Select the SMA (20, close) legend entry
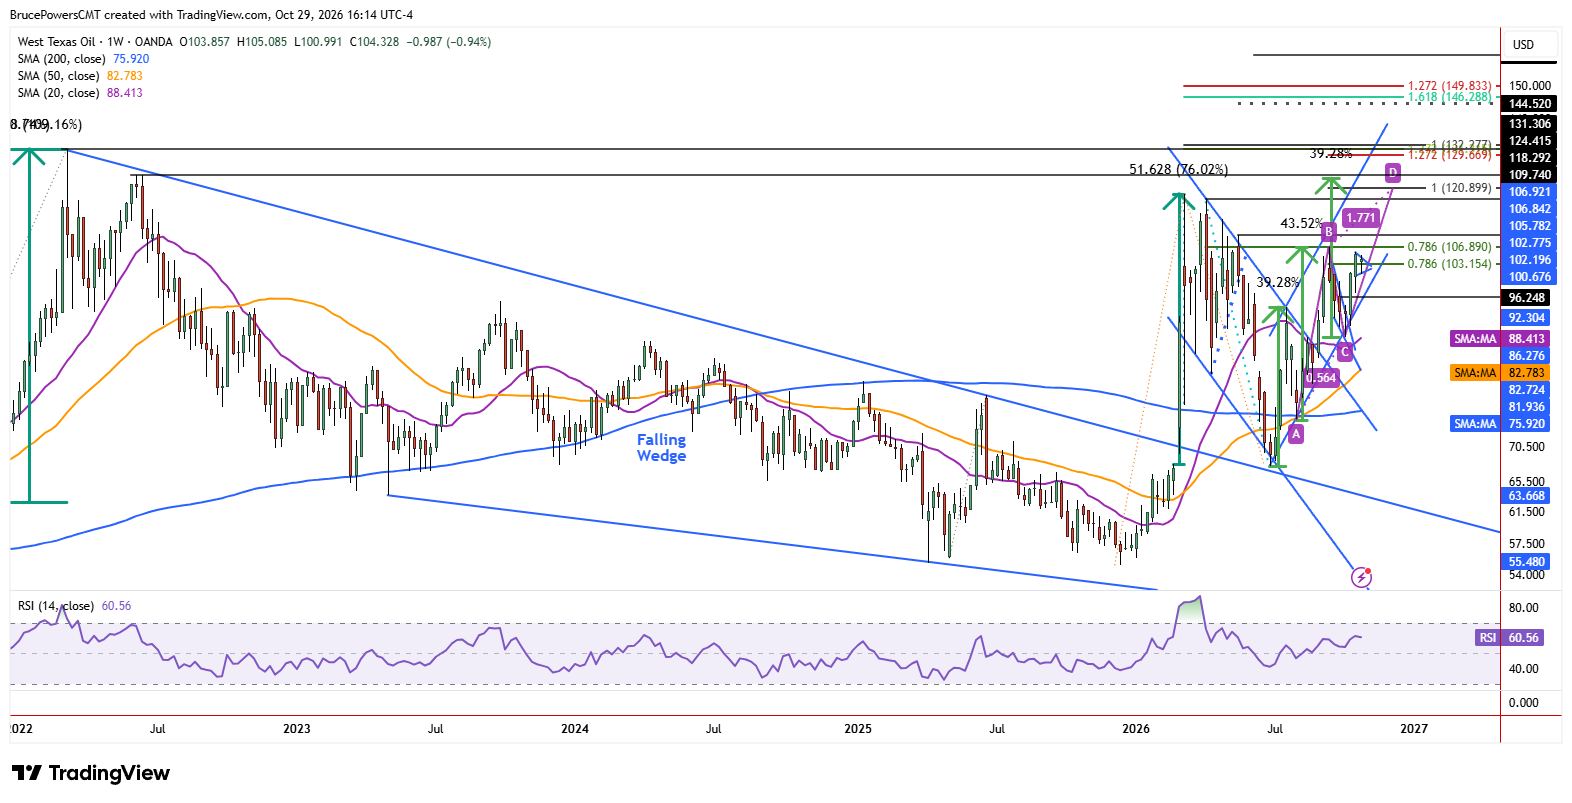 coord(80,93)
